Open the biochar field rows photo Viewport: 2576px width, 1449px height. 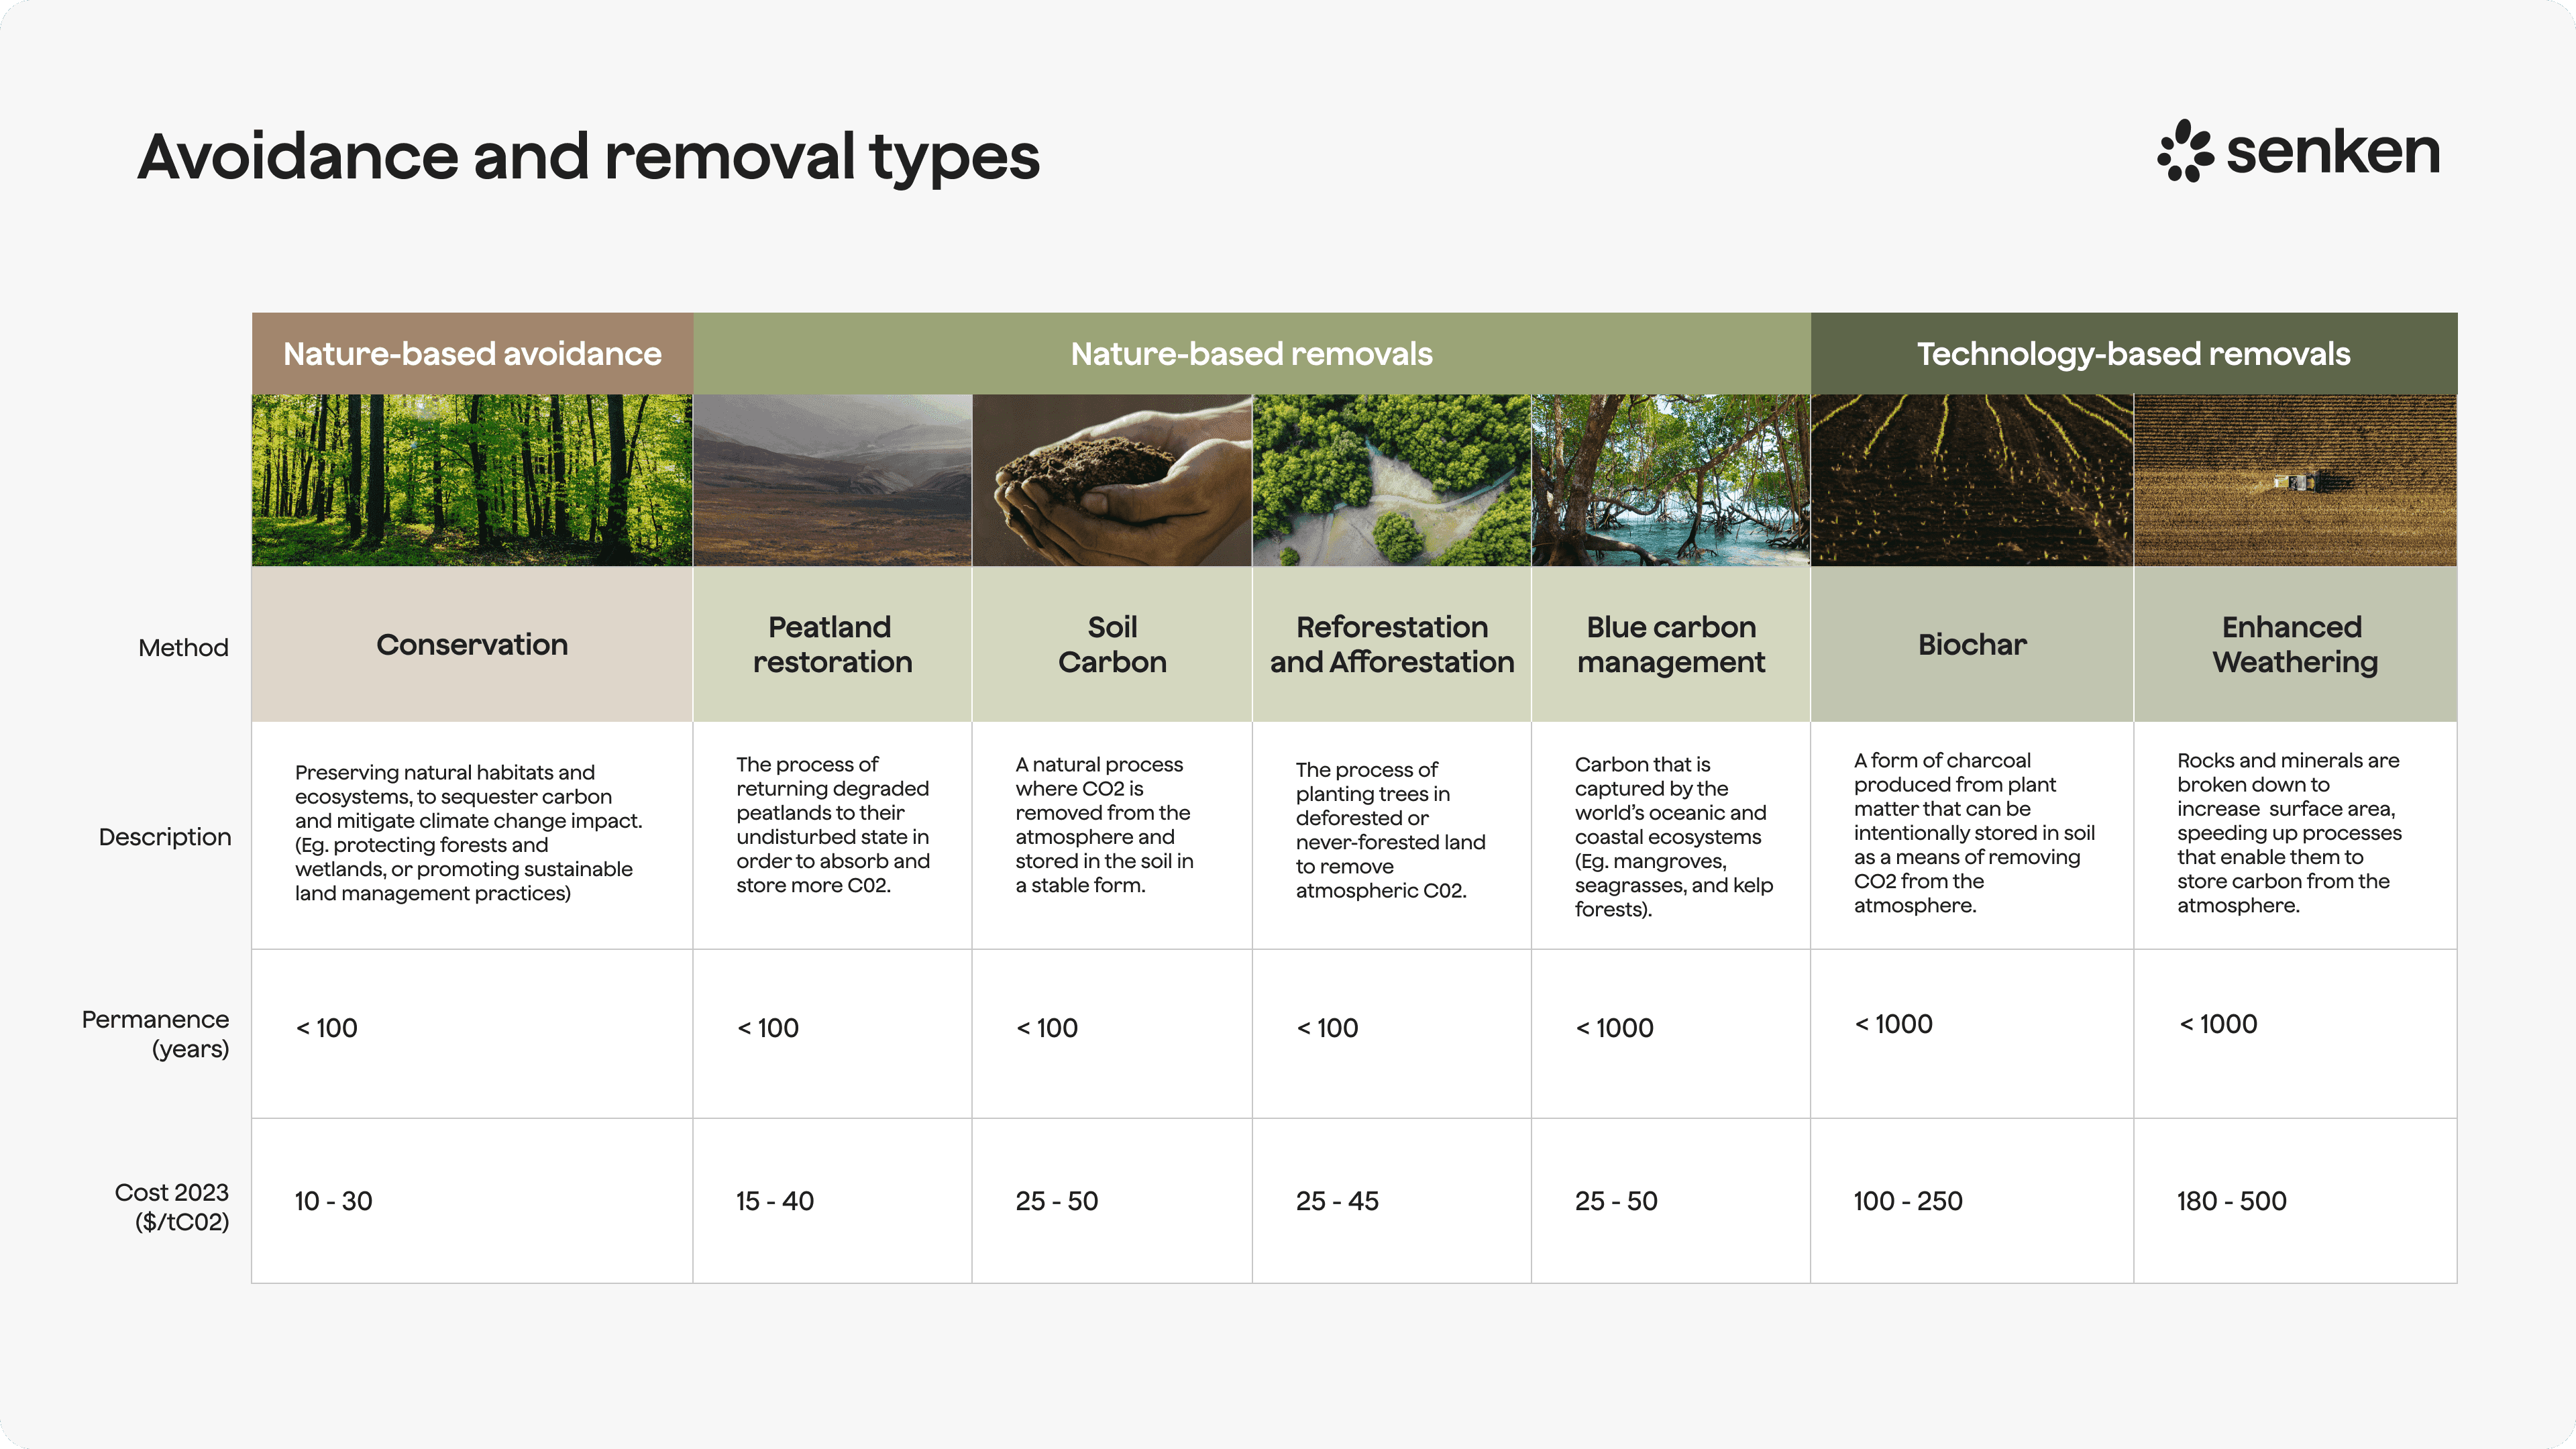tap(1972, 480)
